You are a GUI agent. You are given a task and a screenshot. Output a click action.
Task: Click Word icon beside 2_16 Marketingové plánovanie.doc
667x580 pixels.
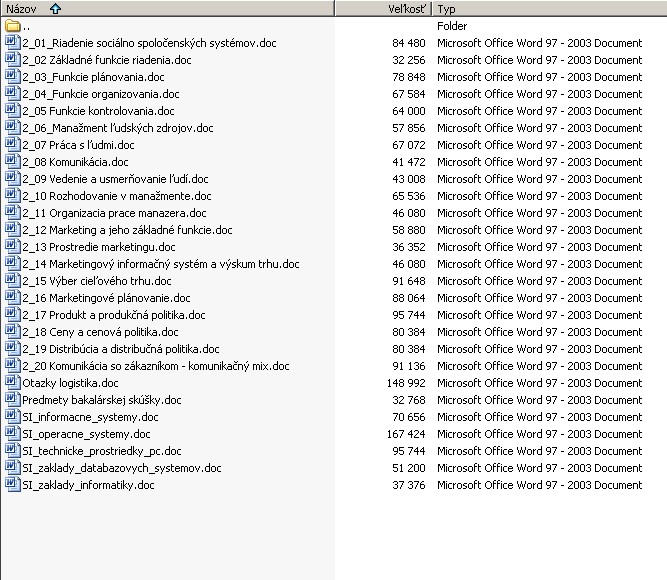(x=13, y=298)
